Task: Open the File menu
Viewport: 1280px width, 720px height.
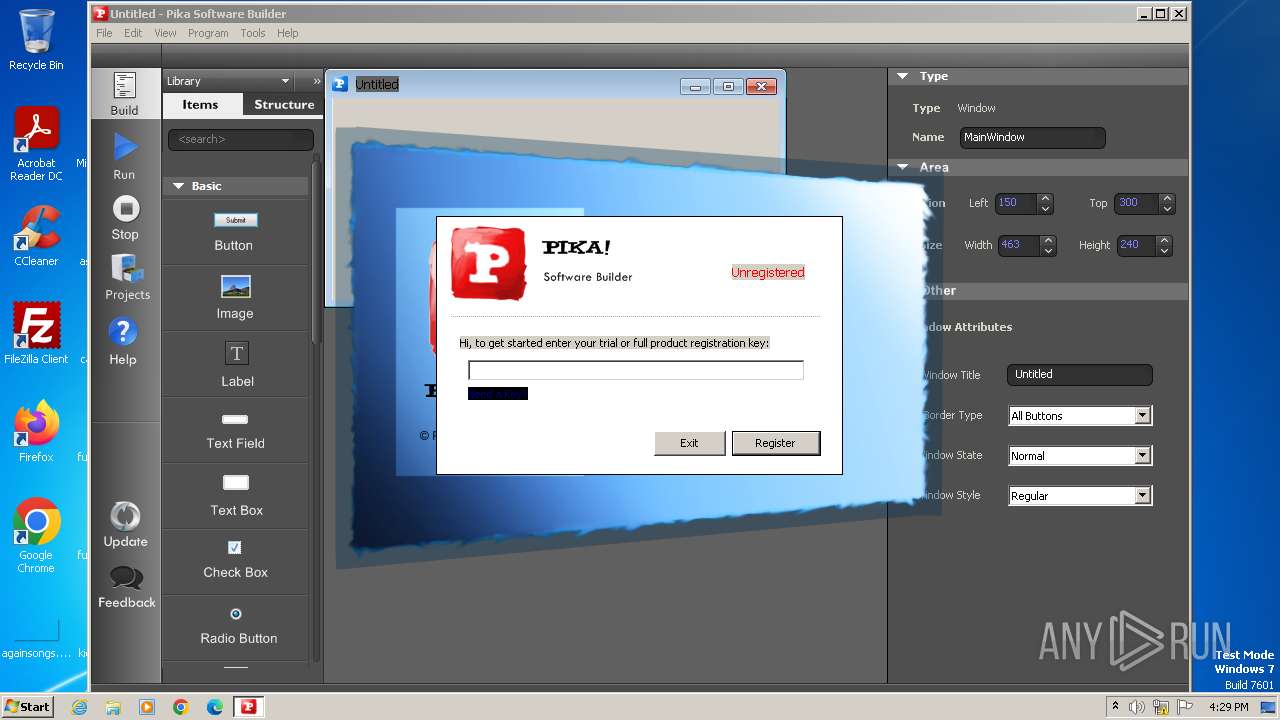Action: click(x=104, y=33)
